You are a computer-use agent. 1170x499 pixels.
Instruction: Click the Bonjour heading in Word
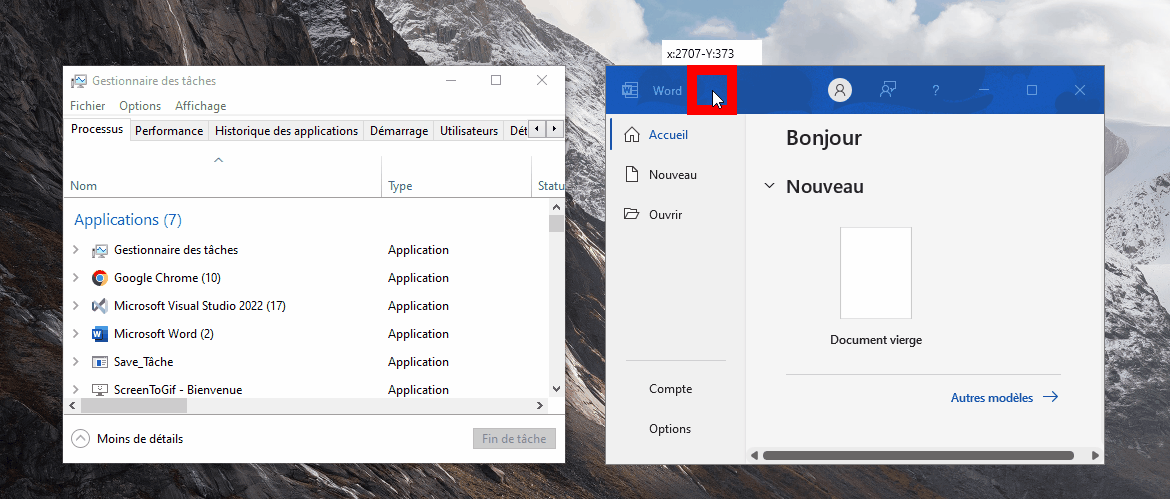pyautogui.click(x=824, y=138)
